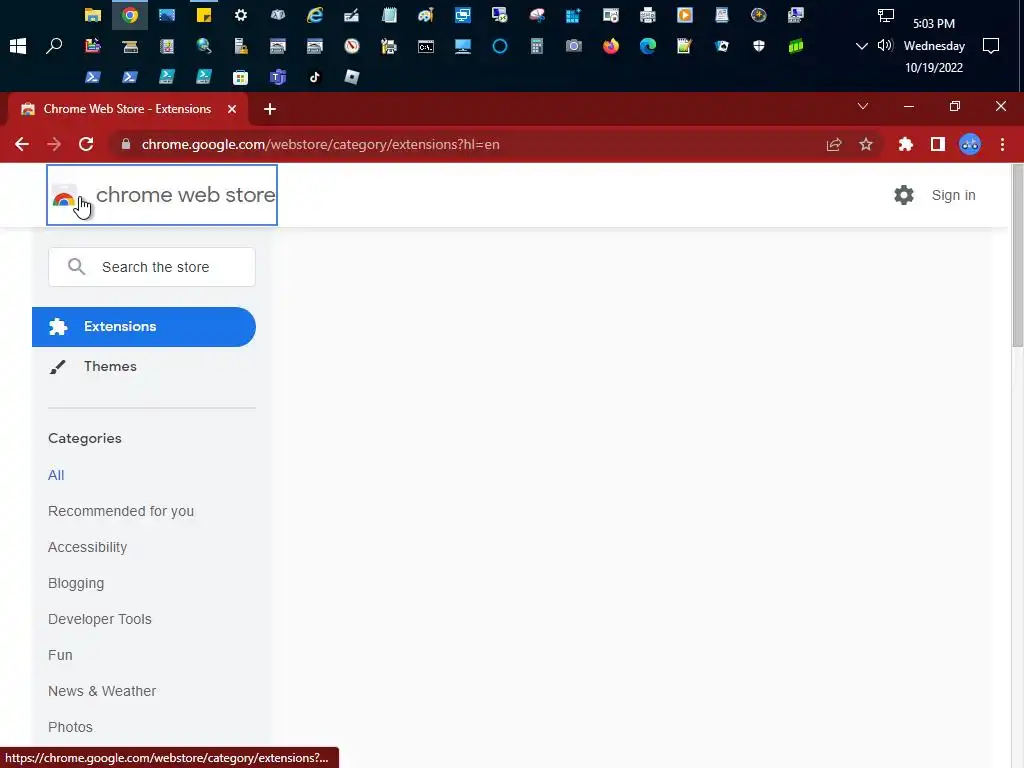This screenshot has width=1024, height=768.
Task: Open Web Store settings gear
Action: [904, 195]
